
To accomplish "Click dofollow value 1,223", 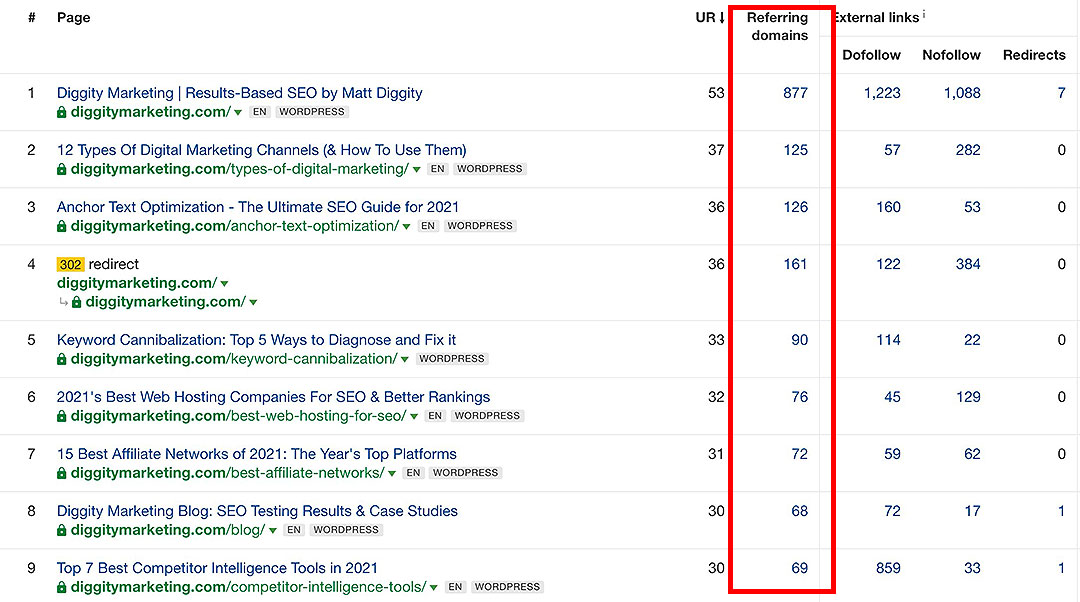I will (x=882, y=93).
